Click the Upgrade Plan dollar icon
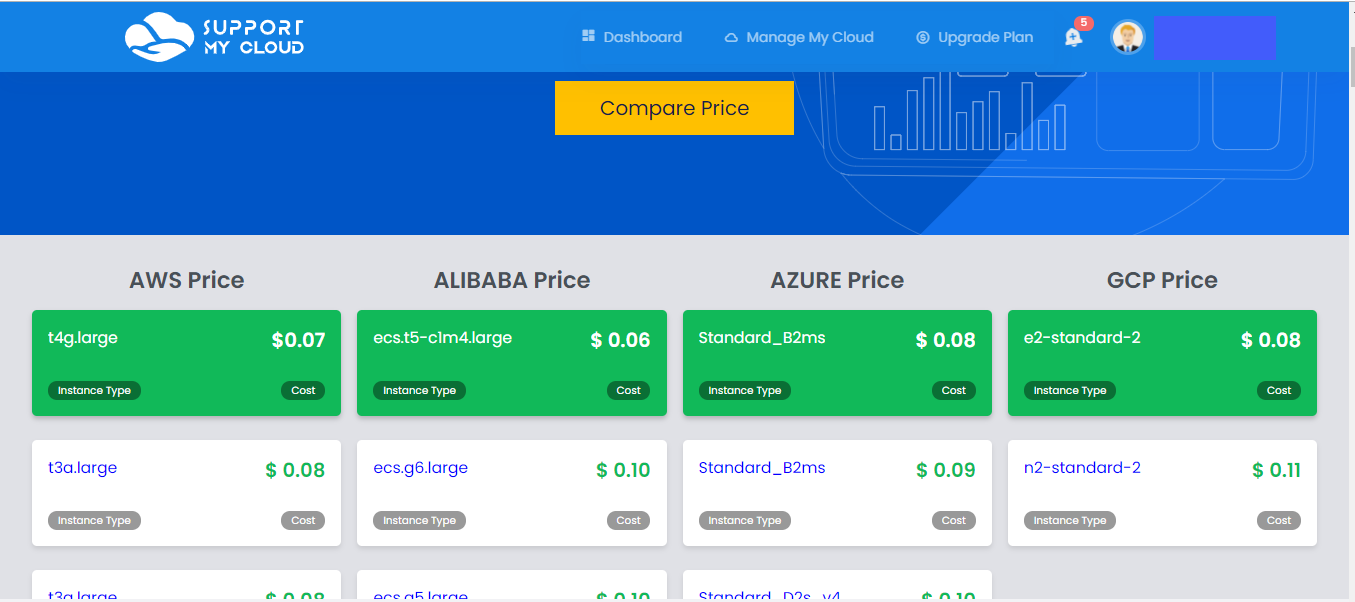This screenshot has width=1355, height=602. coord(922,38)
